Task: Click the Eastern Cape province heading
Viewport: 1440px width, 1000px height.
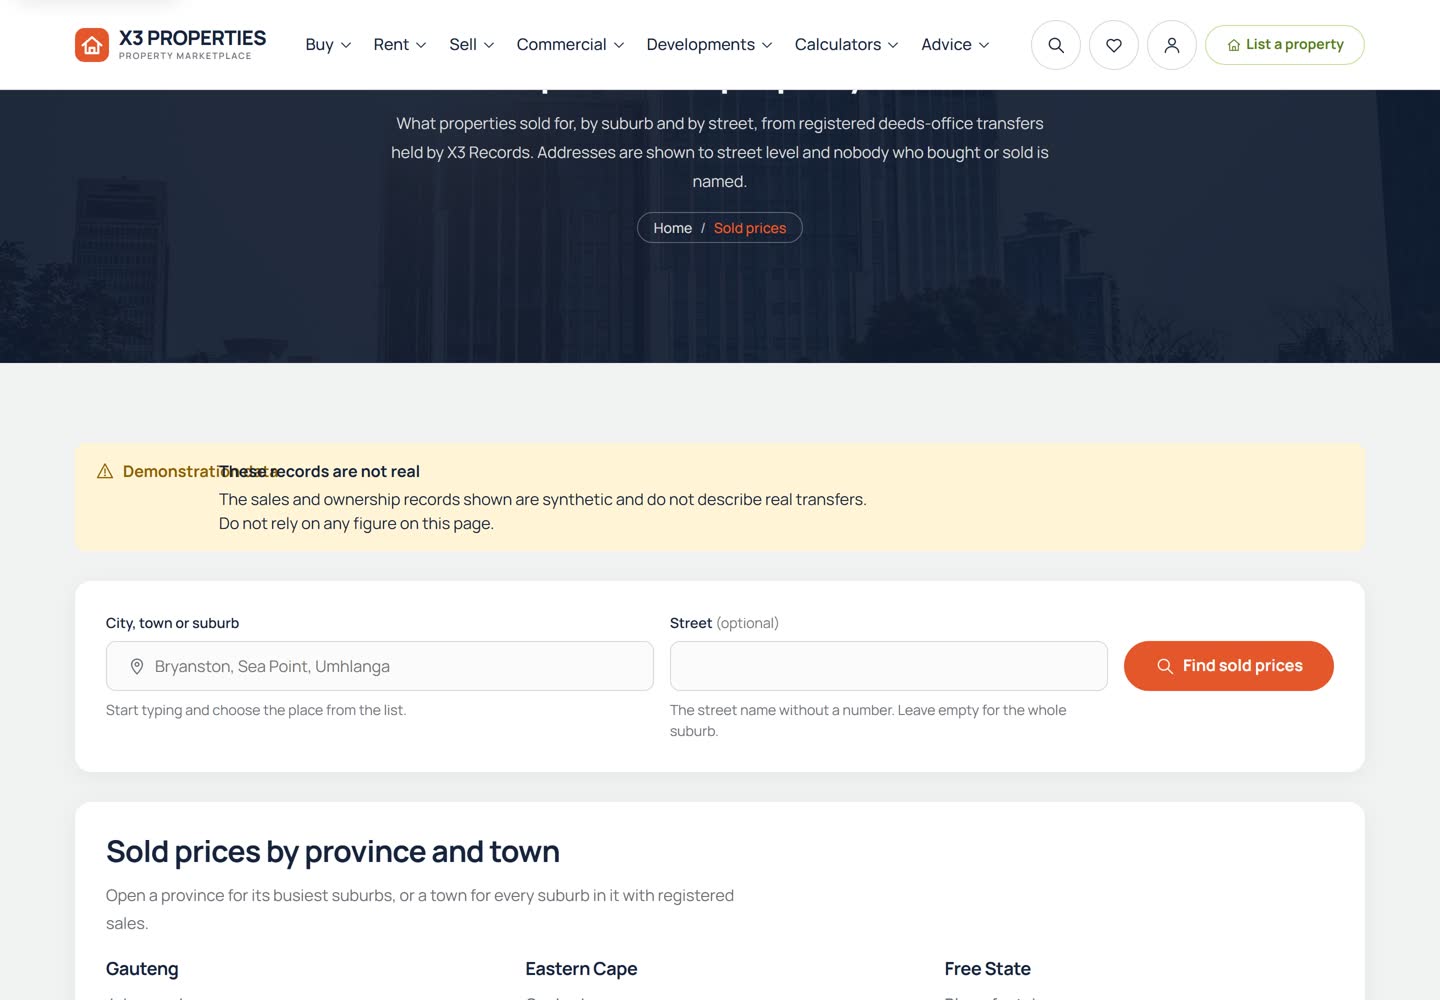Action: [x=581, y=969]
